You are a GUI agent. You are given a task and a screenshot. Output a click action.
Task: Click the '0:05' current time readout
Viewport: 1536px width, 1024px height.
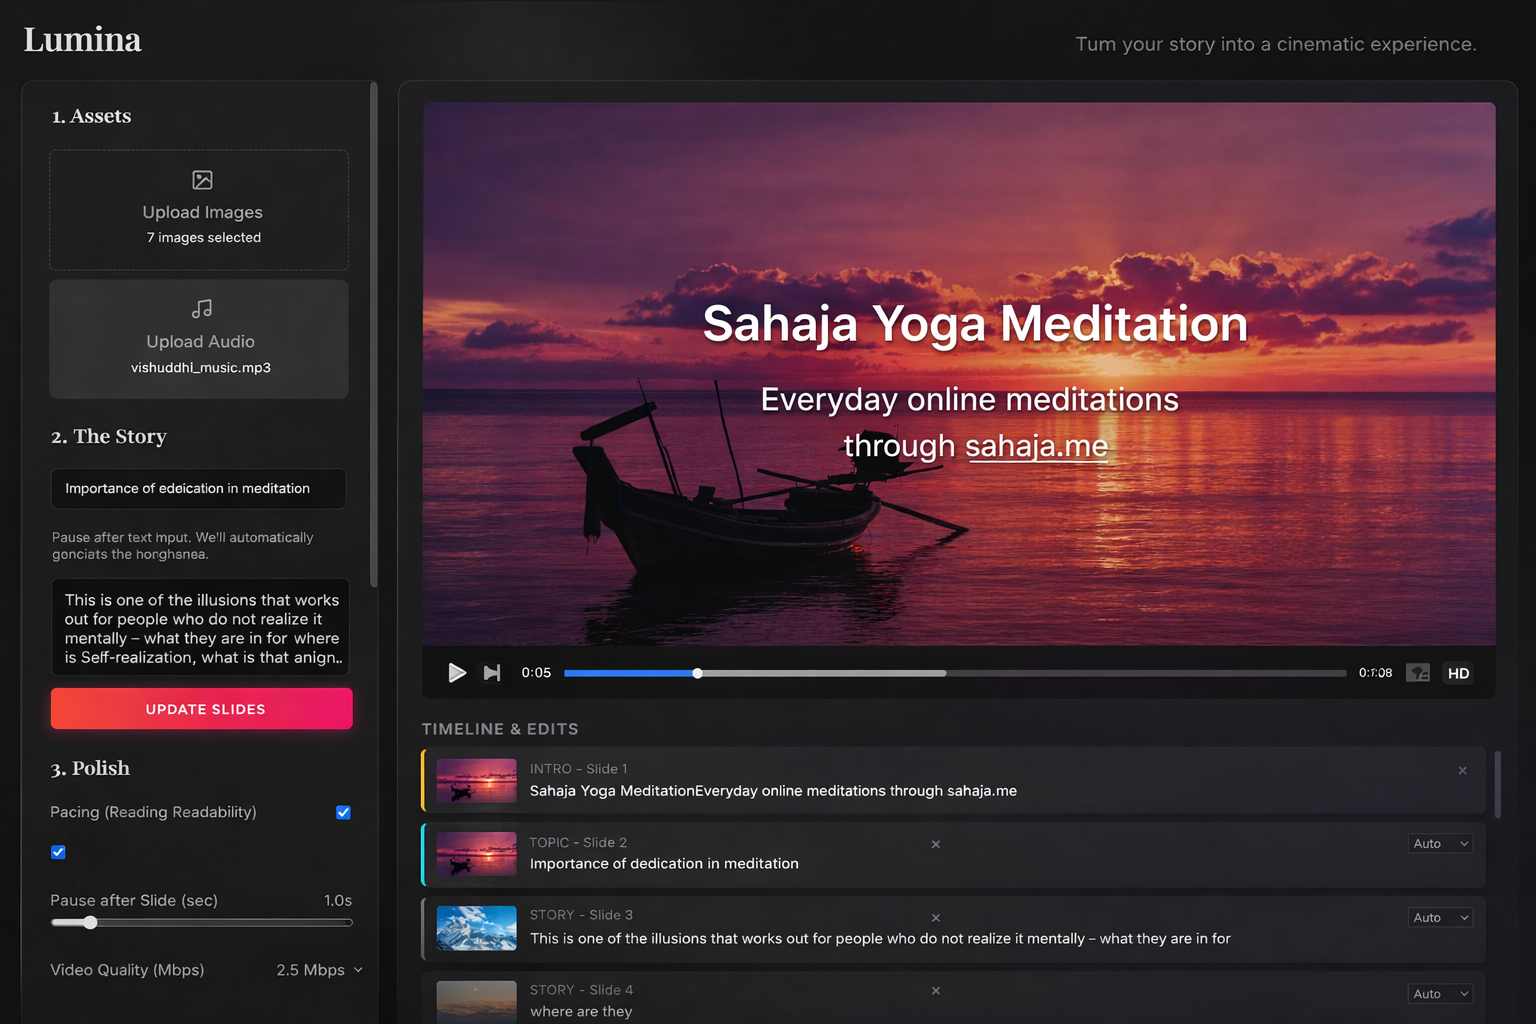[x=536, y=673]
